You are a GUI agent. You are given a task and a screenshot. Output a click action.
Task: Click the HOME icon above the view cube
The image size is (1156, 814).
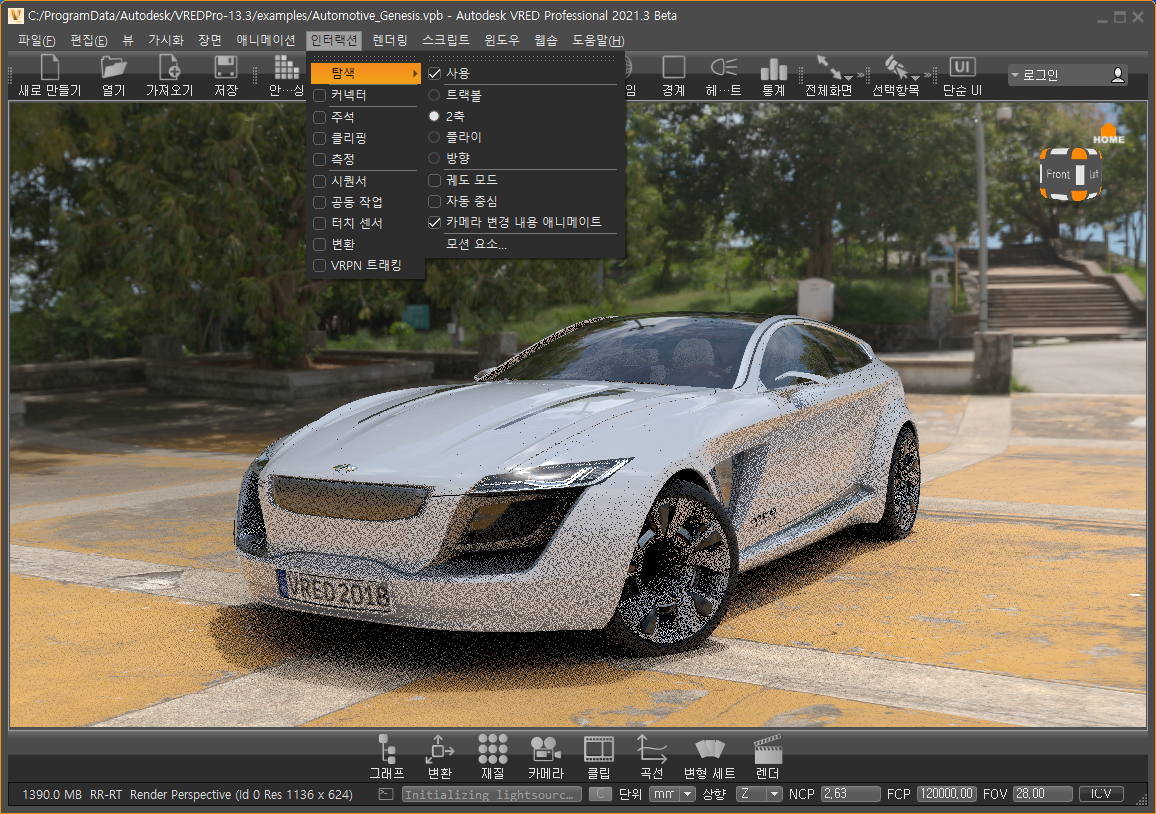pyautogui.click(x=1108, y=134)
